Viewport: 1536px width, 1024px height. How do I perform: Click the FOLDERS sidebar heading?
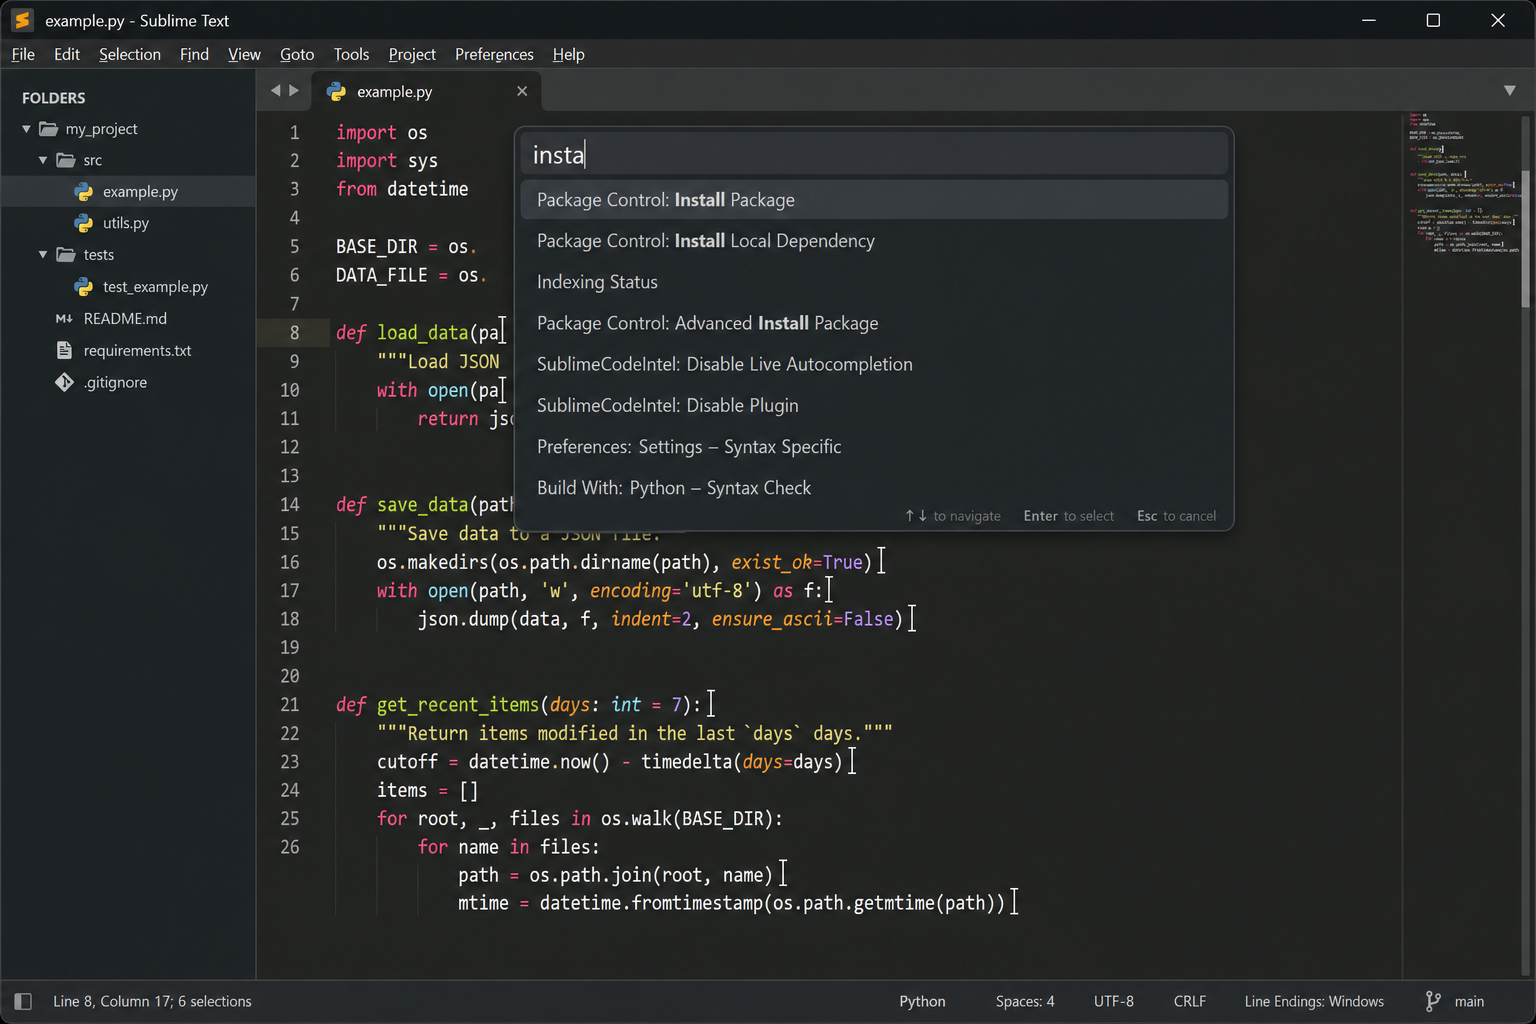54,98
